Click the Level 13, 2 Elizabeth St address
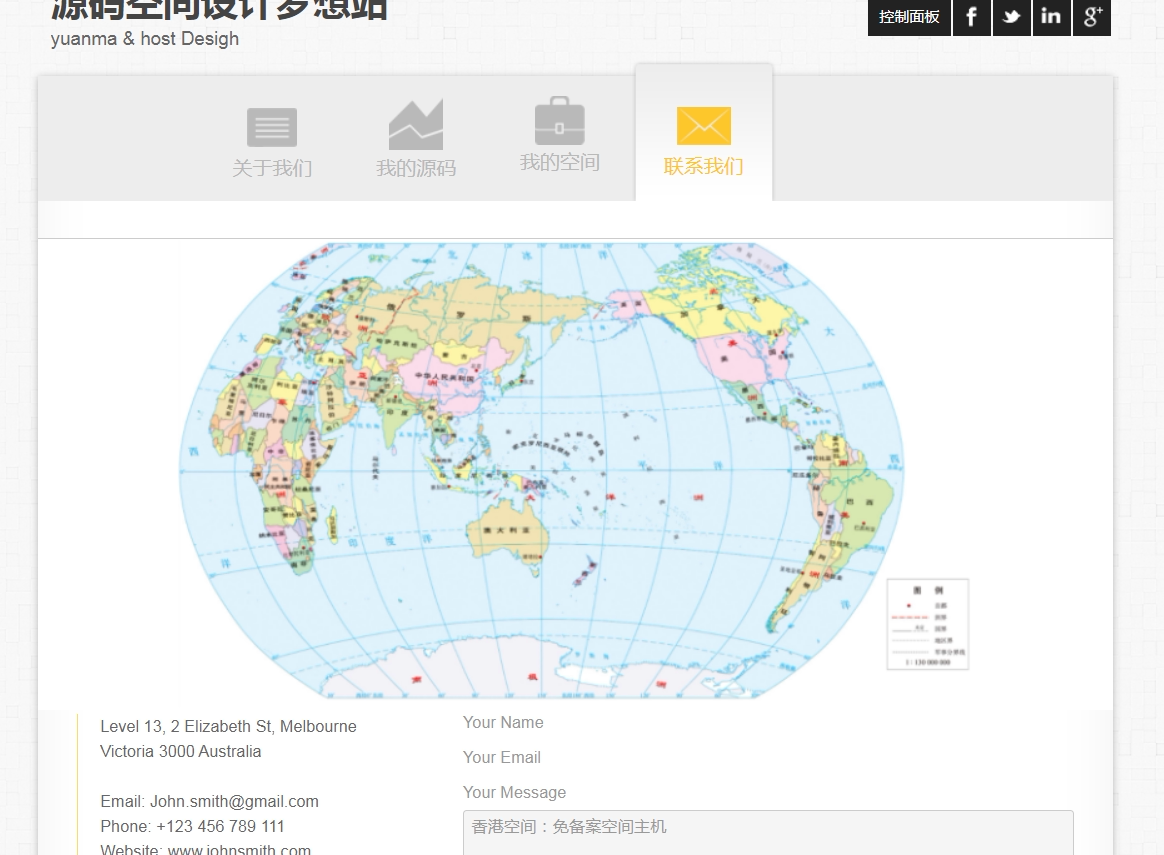 229,727
